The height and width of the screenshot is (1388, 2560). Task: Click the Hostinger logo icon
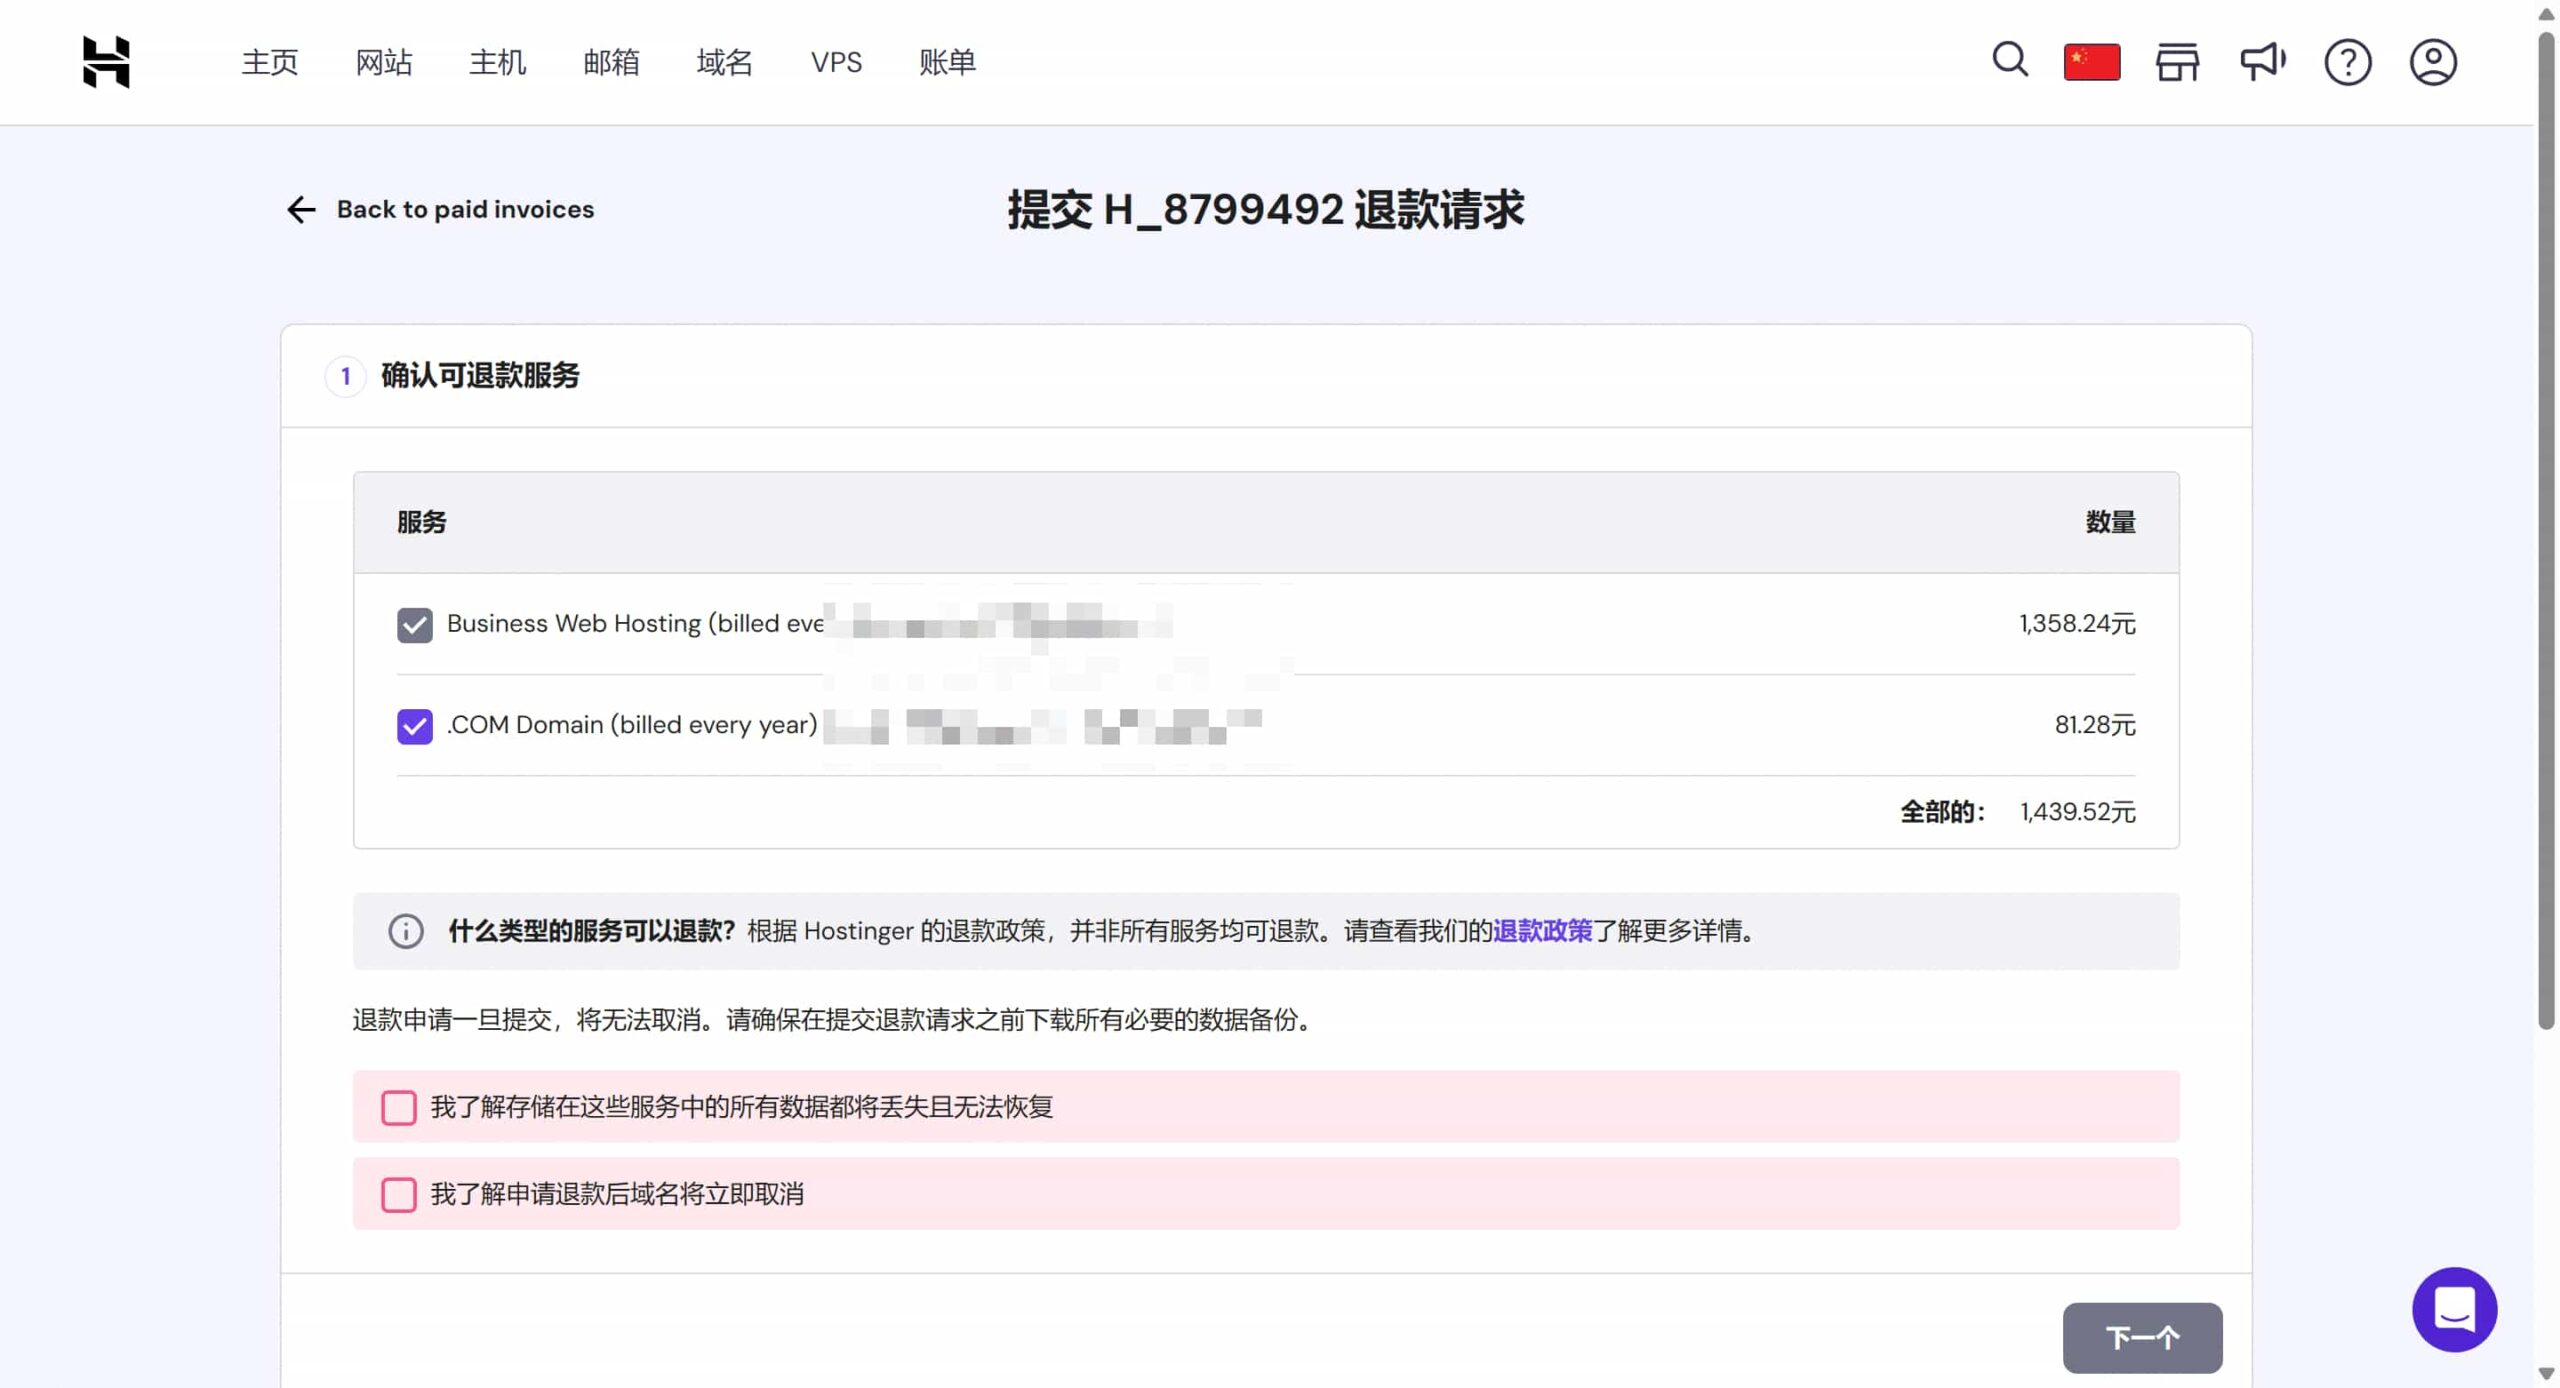point(106,62)
